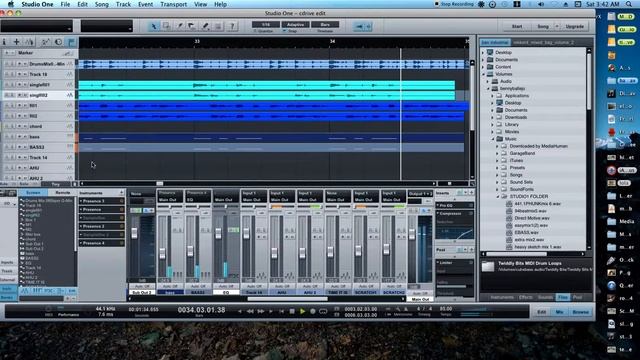
Task: Collapse the Volumes folder in browser
Action: [x=484, y=74]
